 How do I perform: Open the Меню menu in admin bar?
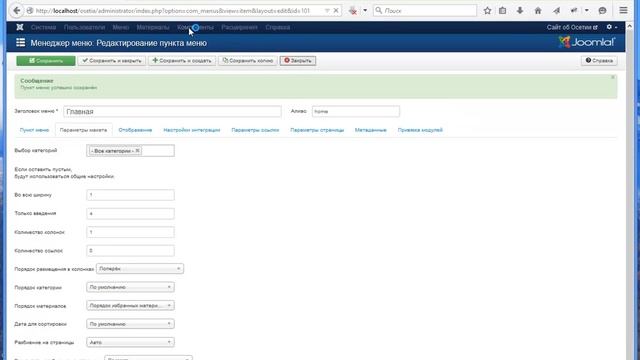pyautogui.click(x=120, y=27)
